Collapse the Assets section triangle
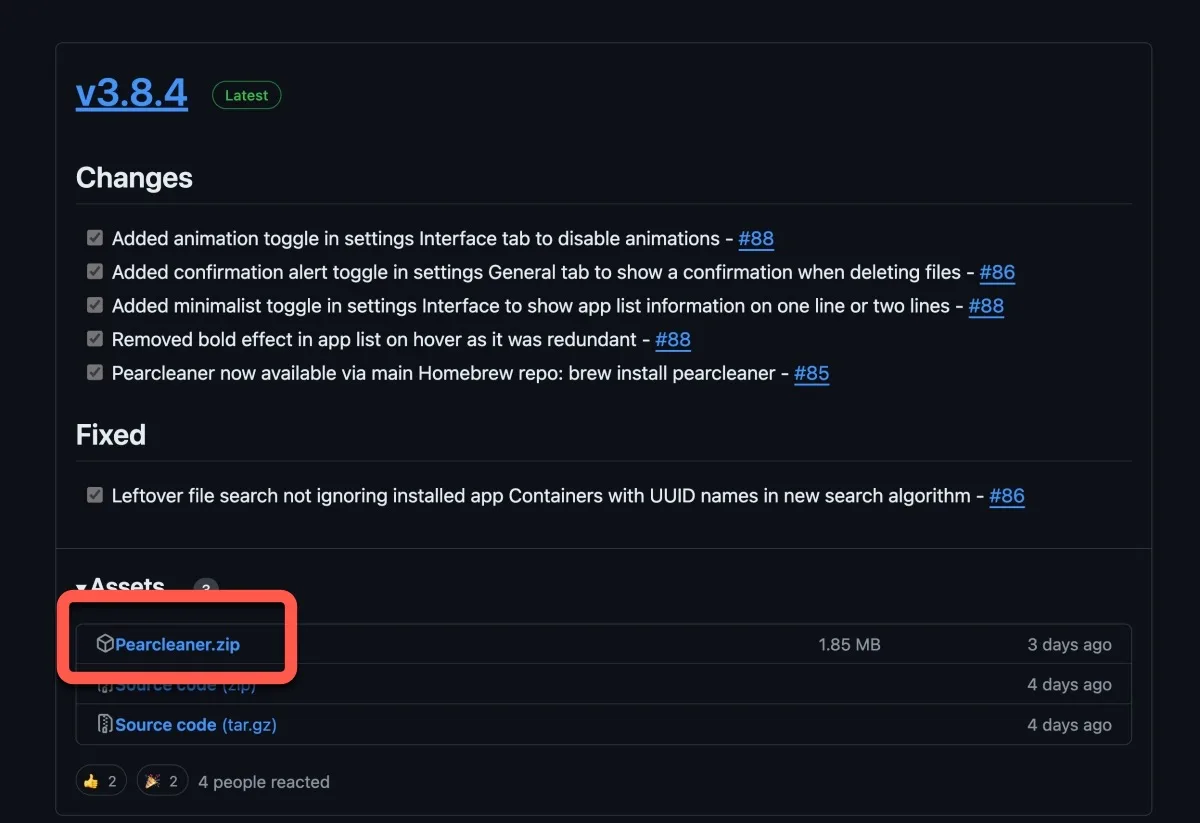The width and height of the screenshot is (1200, 823). point(82,587)
